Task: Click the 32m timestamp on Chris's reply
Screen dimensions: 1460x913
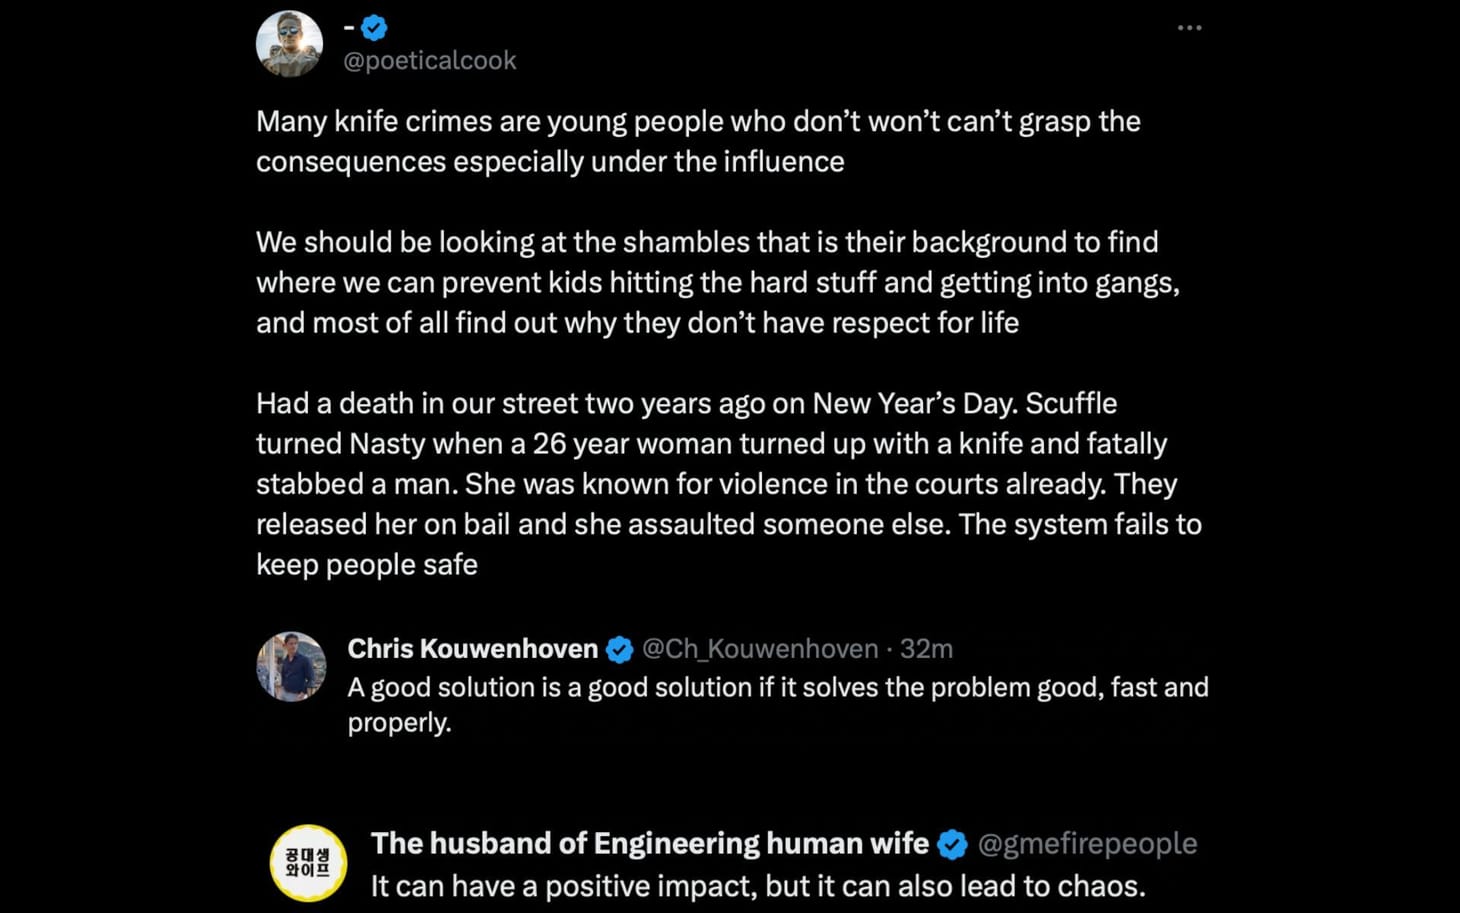Action: 926,649
